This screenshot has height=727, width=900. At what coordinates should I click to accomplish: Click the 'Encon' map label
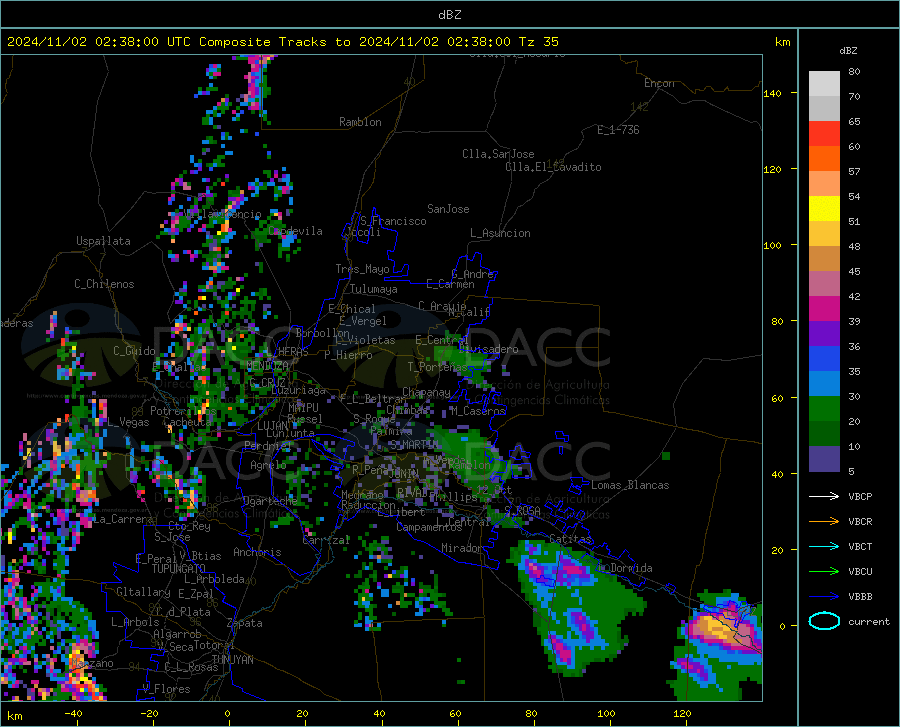[x=659, y=83]
